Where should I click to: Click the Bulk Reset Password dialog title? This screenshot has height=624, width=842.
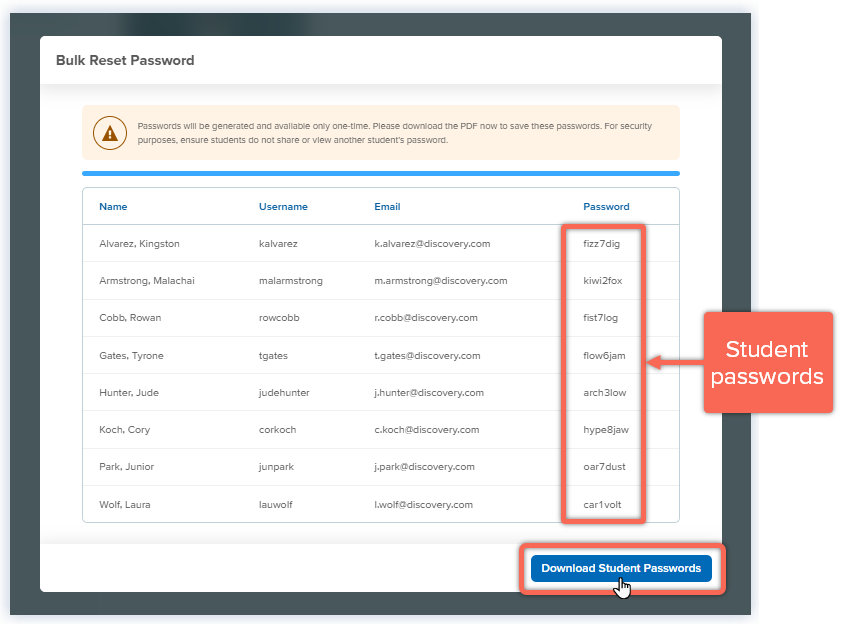click(125, 60)
